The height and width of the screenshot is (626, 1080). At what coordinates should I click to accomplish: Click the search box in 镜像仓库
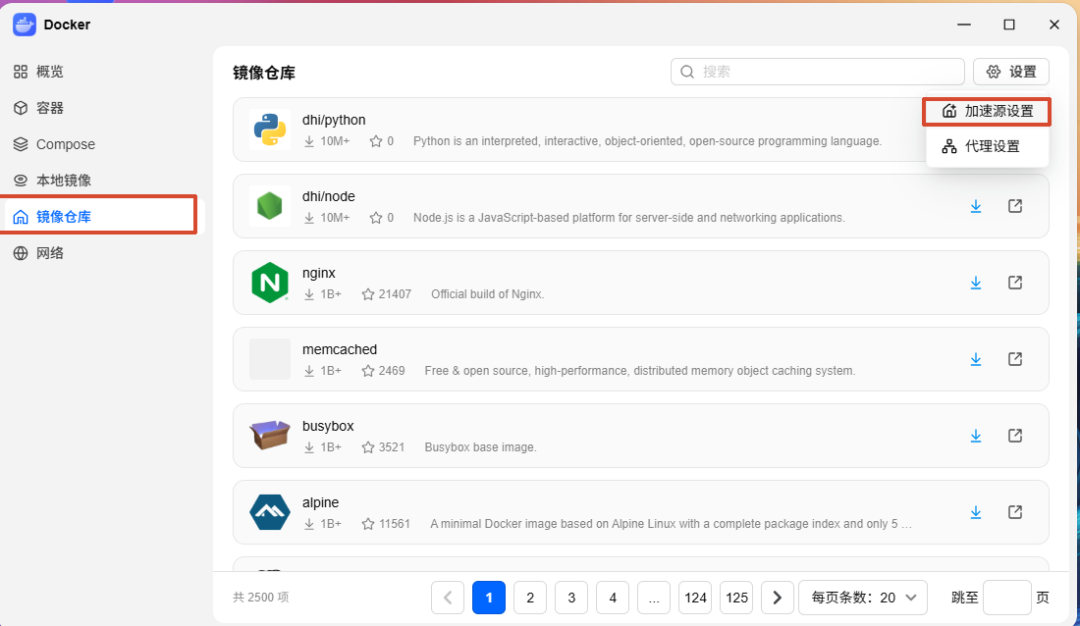tap(818, 72)
